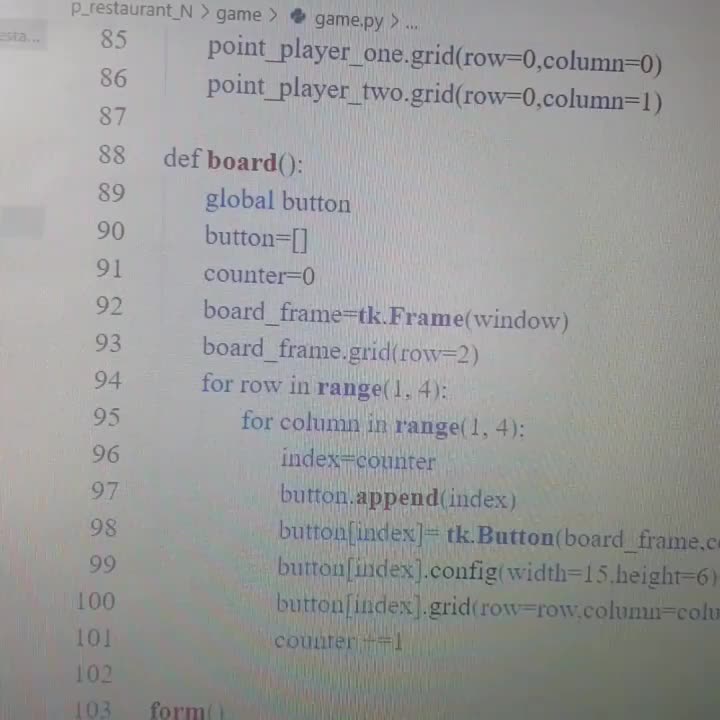Image resolution: width=720 pixels, height=720 pixels.
Task: Click on '.config(width=15,height=6)' code
Action: 571,573
